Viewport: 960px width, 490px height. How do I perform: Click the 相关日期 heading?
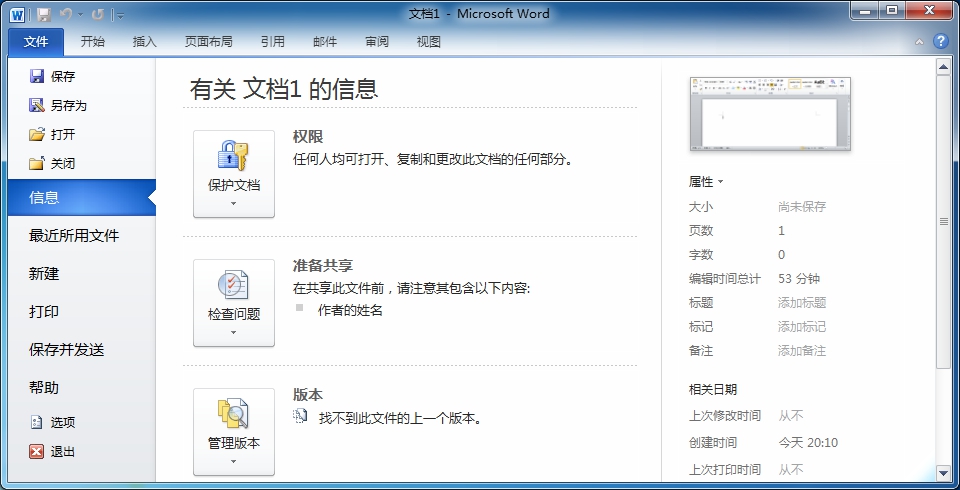(x=713, y=390)
